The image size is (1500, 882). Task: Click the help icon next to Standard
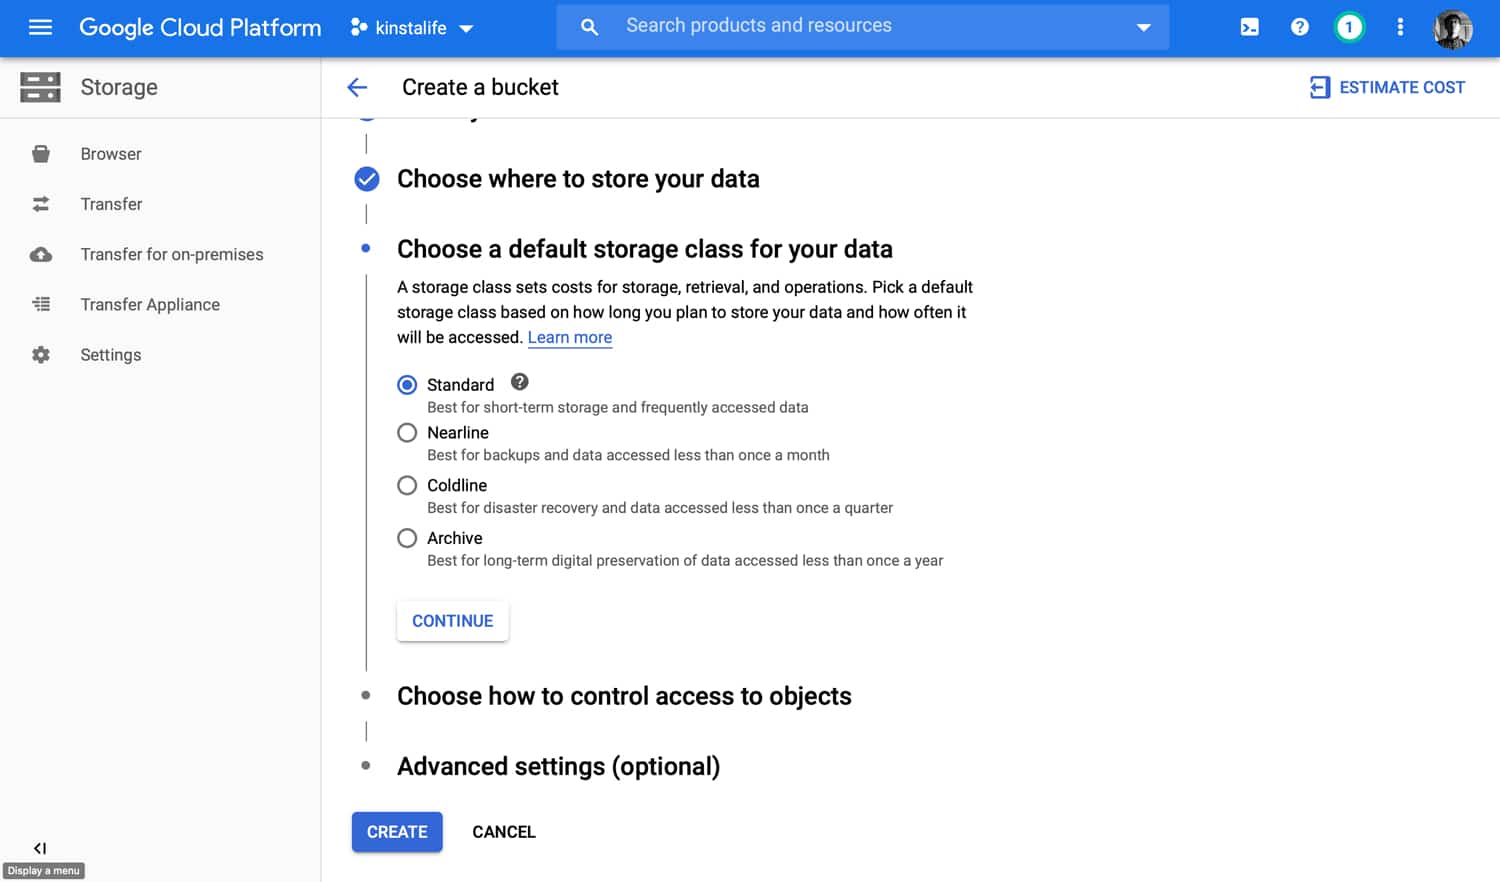[x=519, y=381]
